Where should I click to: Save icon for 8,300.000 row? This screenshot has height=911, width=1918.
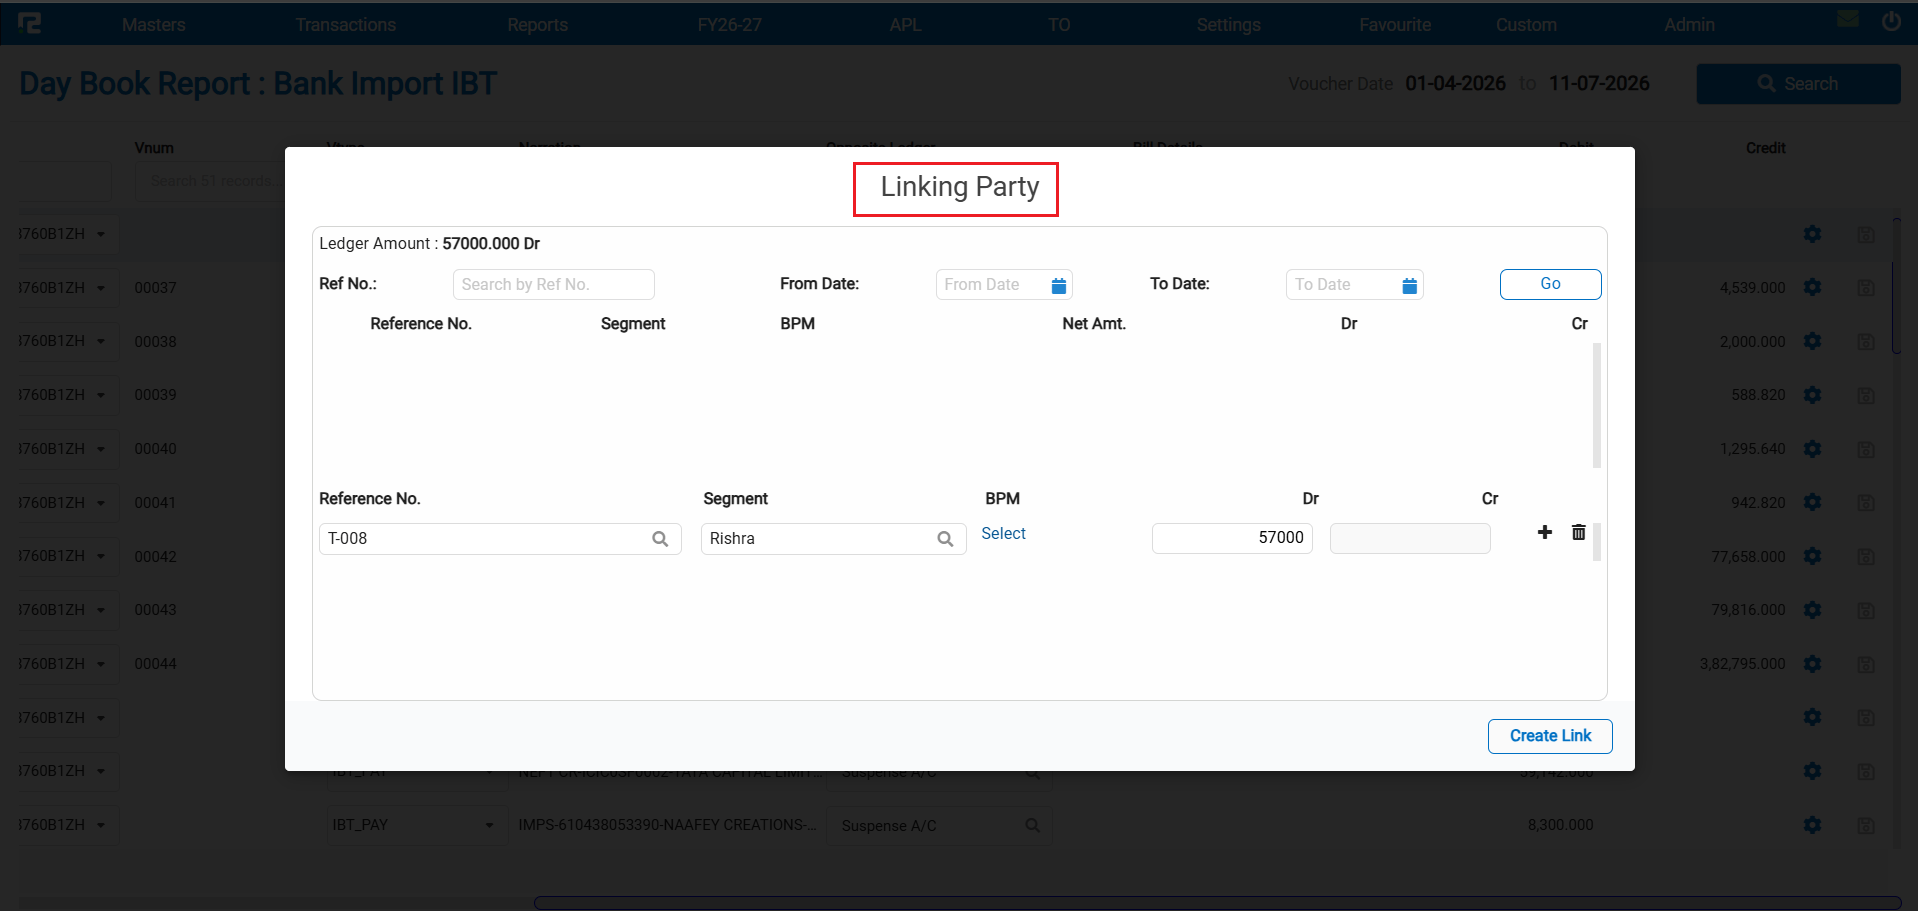1866,826
